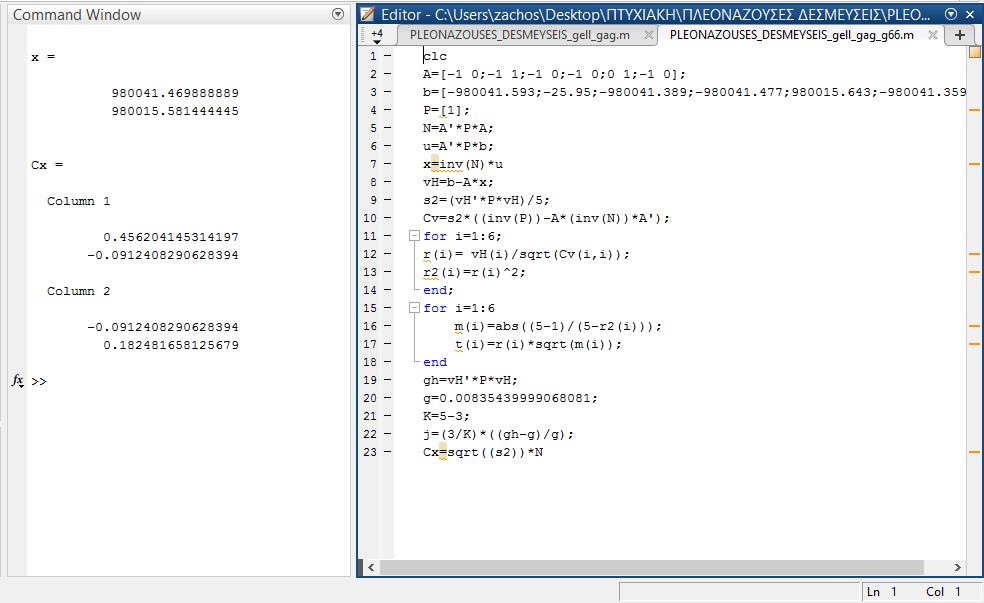The width and height of the screenshot is (984, 603).
Task: Set breakpoint dash on line 7
Action: 387,164
